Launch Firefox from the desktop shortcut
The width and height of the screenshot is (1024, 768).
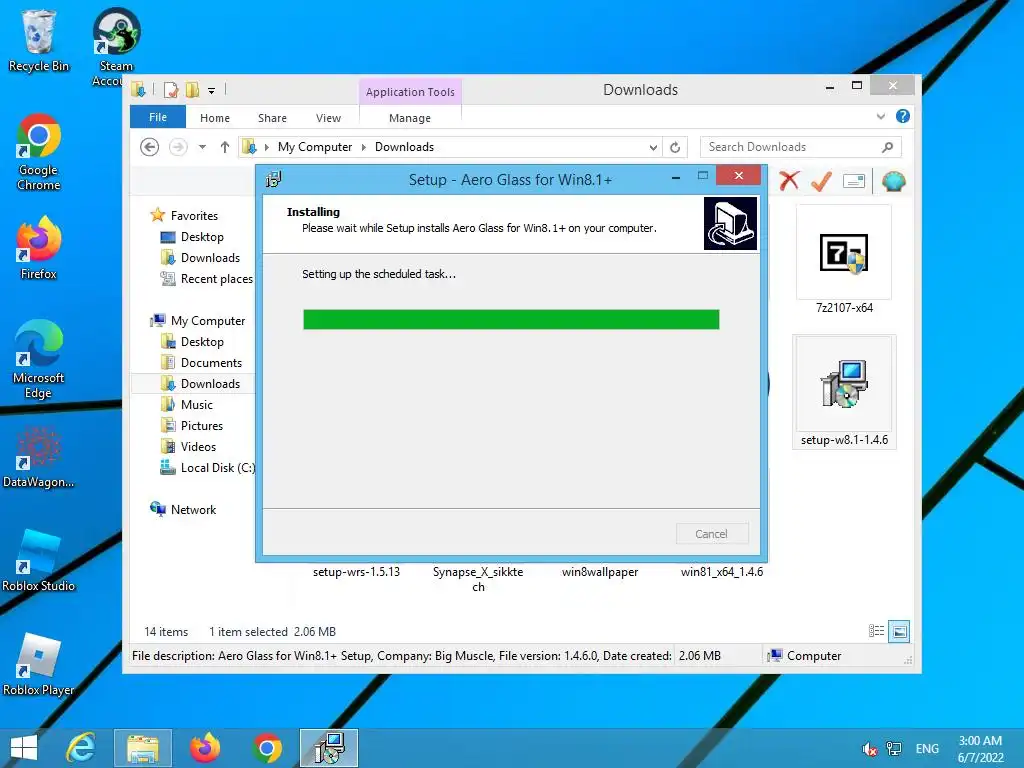click(39, 248)
